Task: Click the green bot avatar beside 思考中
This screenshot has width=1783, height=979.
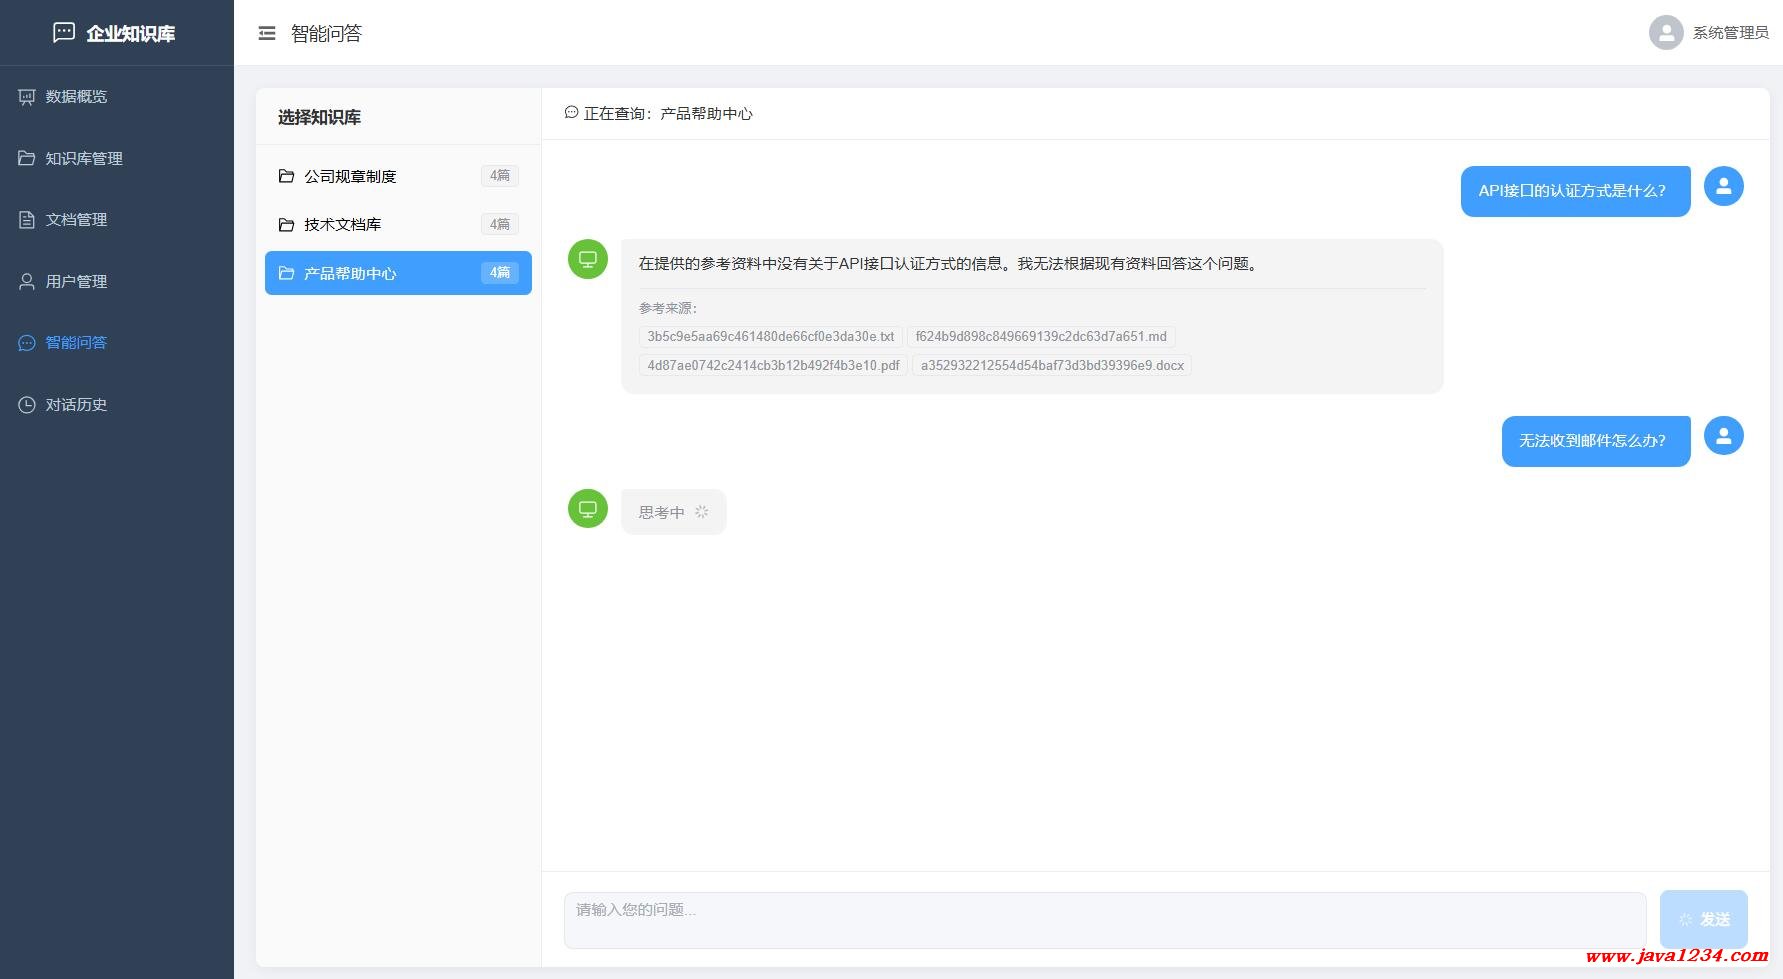Action: tap(588, 509)
